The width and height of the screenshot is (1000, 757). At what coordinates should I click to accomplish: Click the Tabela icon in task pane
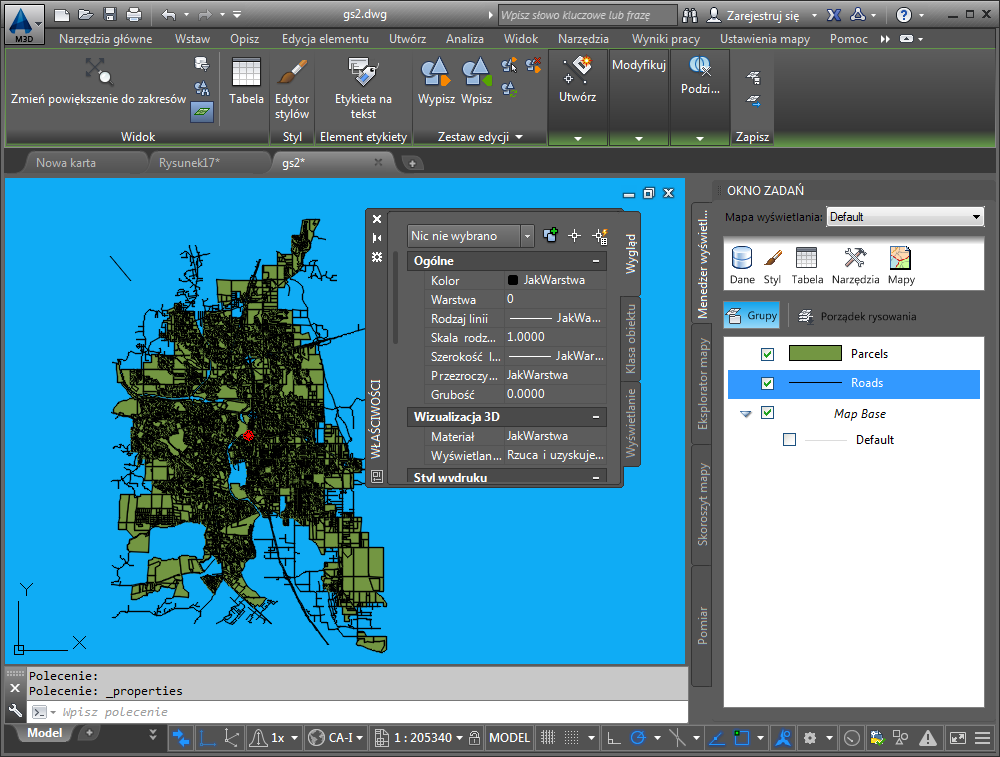click(807, 265)
